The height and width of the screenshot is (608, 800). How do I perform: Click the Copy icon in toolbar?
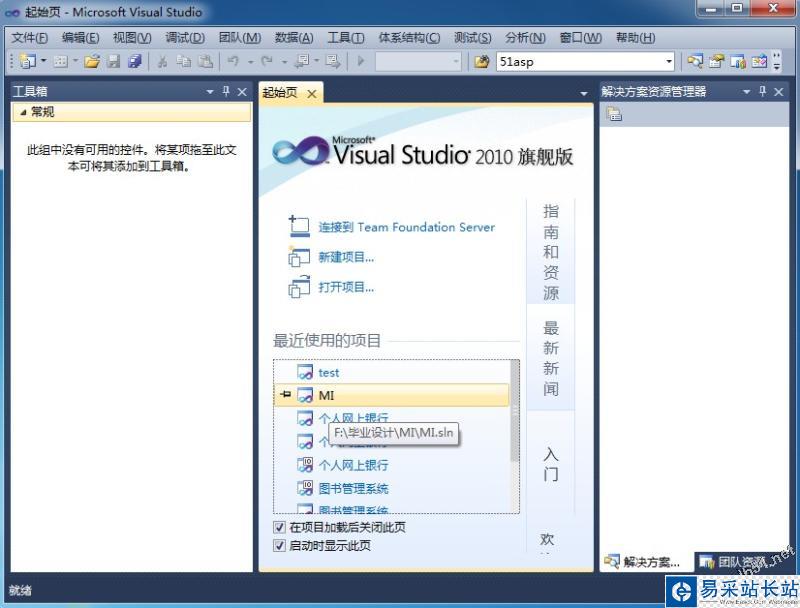click(183, 62)
